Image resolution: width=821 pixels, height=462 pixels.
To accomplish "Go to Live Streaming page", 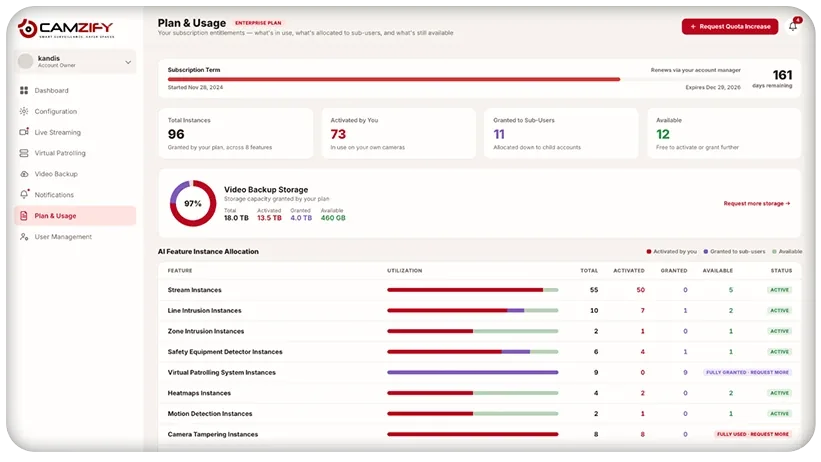I will 75,132.
